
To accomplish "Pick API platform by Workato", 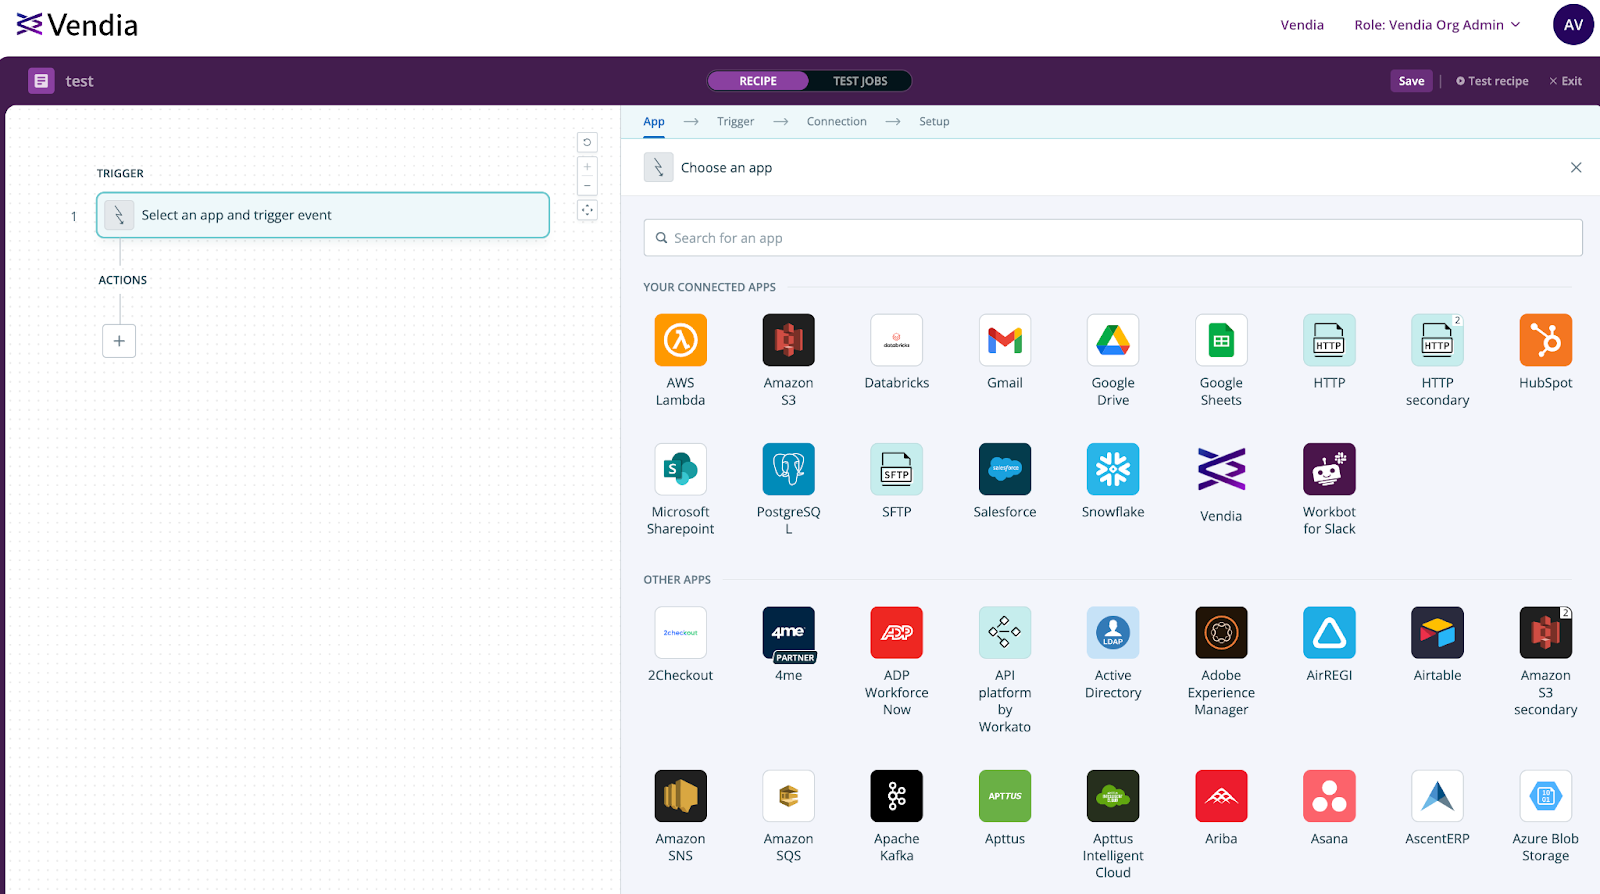I will [1004, 632].
